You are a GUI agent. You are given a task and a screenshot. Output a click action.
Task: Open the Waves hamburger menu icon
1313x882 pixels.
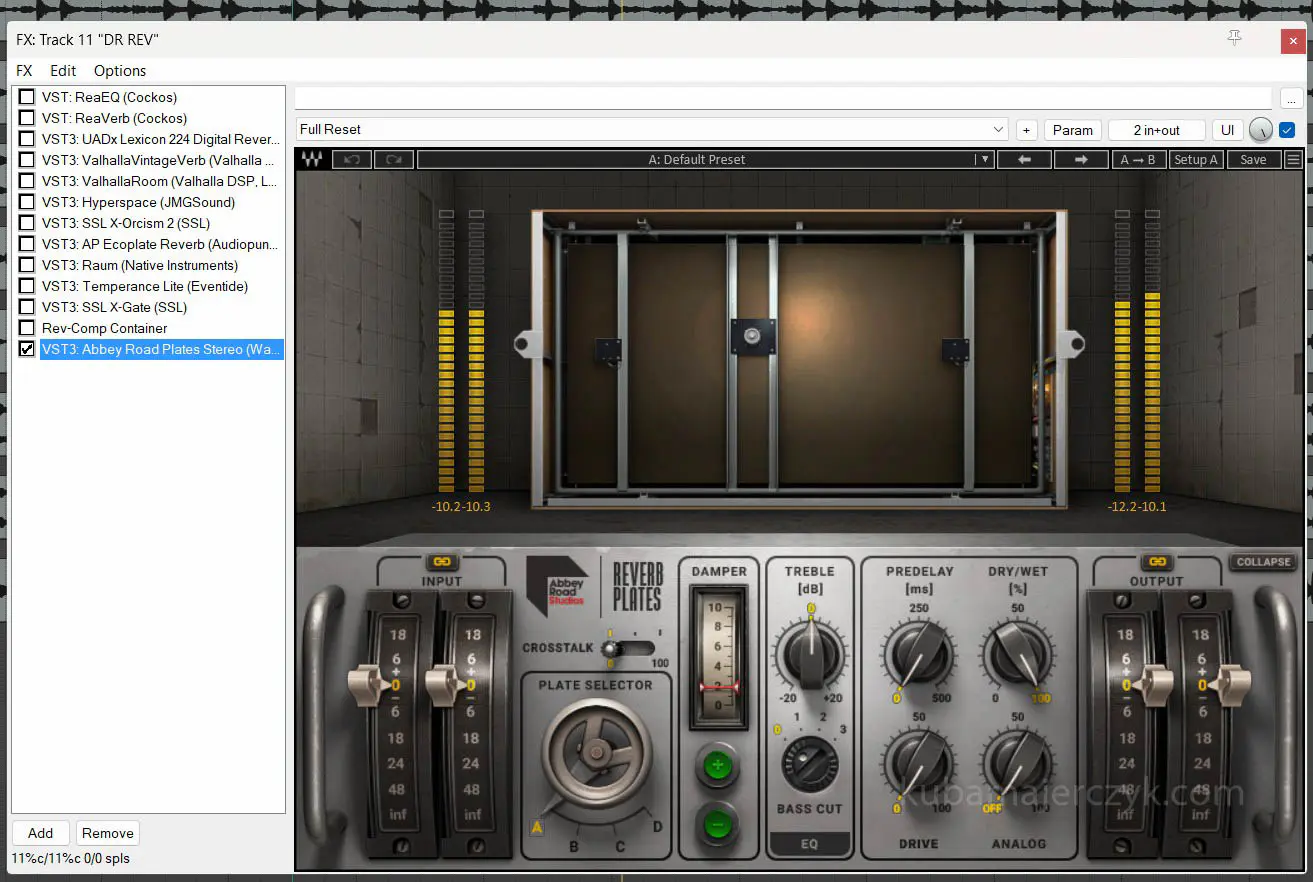point(1293,160)
